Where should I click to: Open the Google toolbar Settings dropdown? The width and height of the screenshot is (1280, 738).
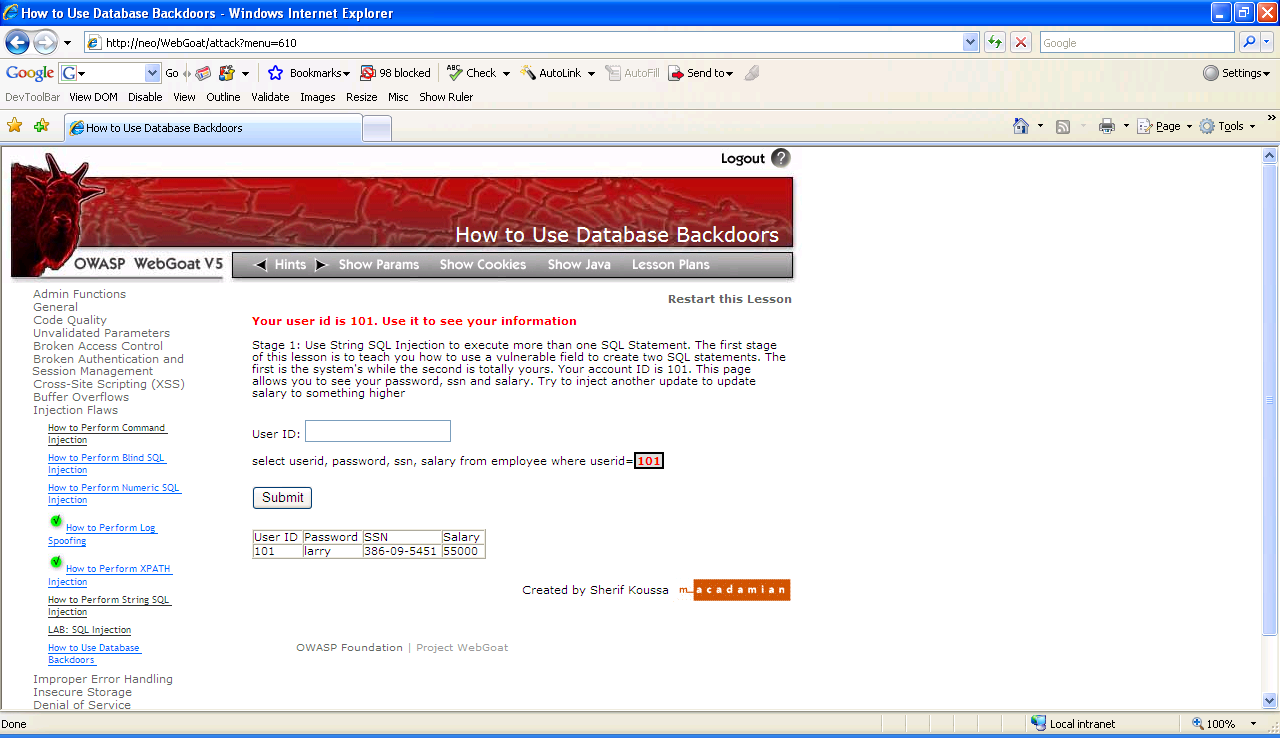[x=1236, y=73]
